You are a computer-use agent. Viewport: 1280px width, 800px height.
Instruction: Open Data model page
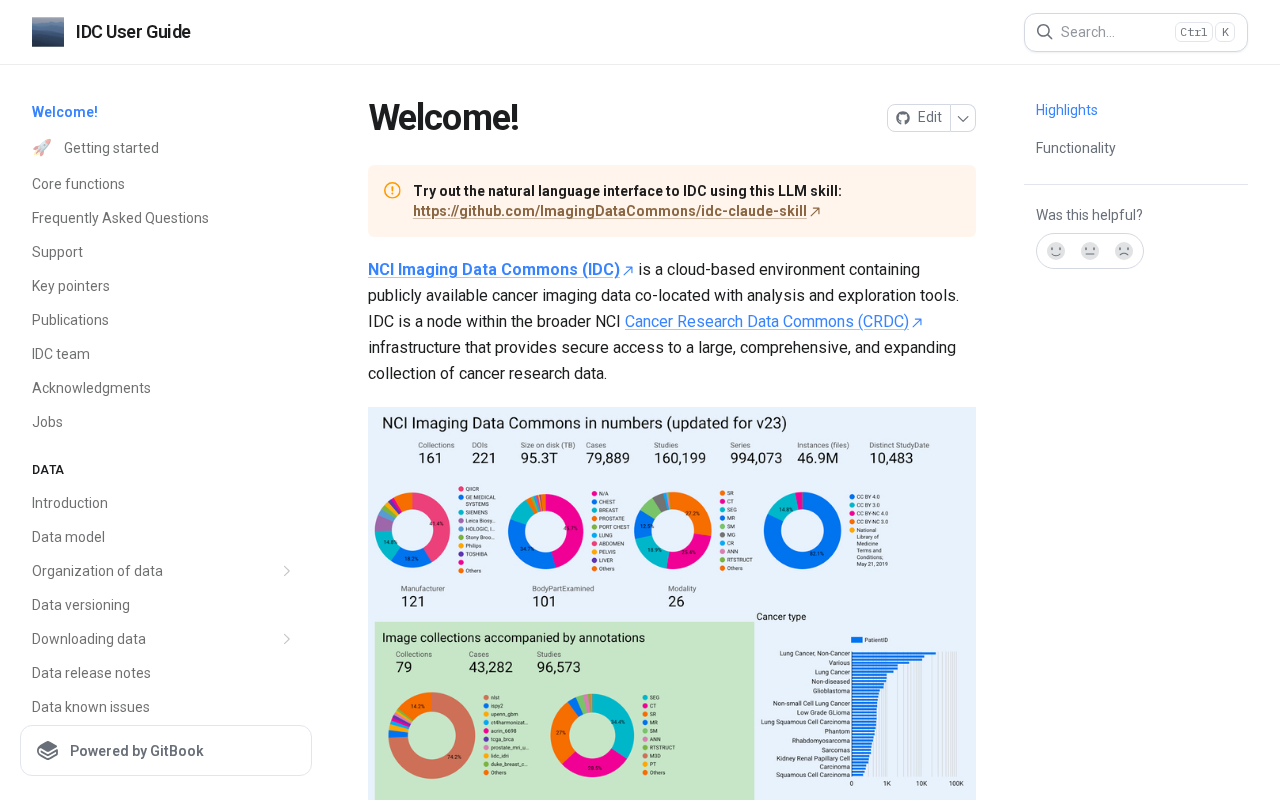point(68,537)
